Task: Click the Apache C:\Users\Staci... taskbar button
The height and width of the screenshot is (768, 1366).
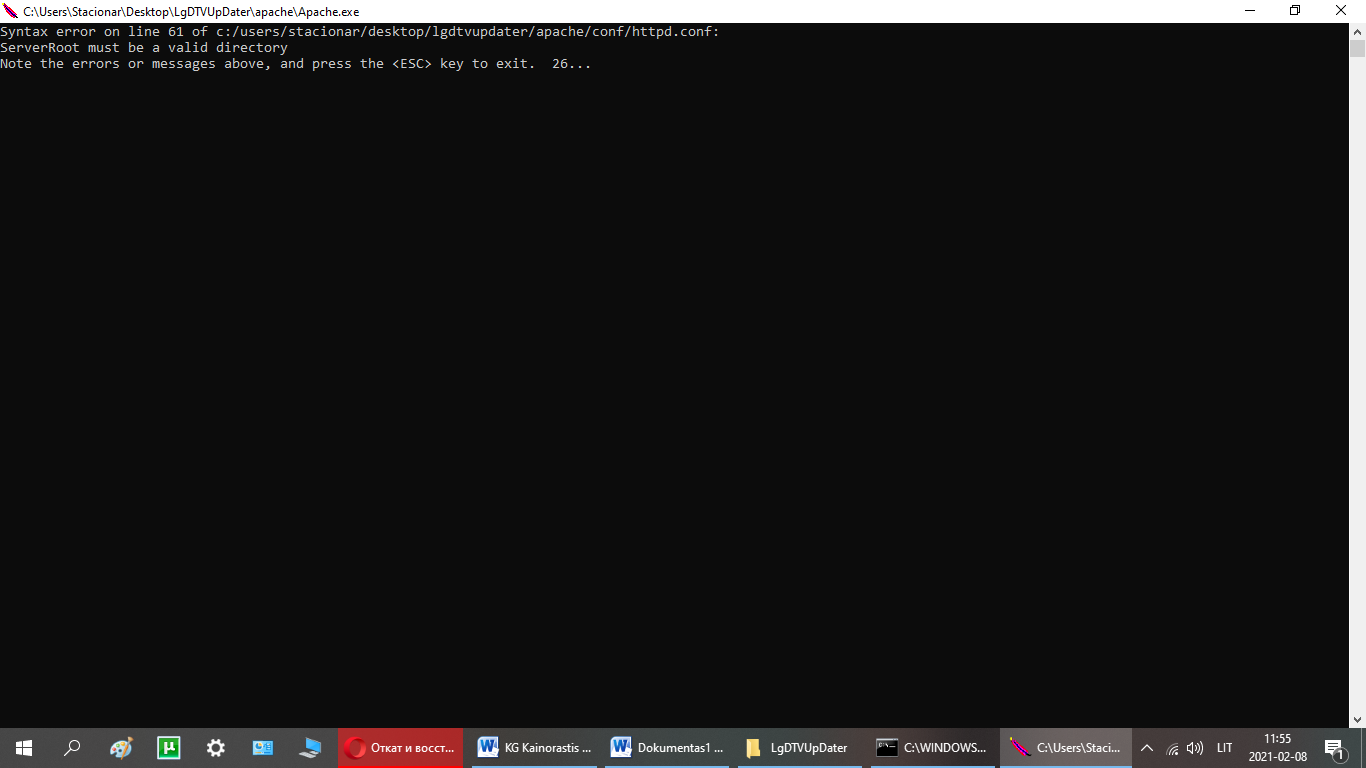Action: [1066, 748]
